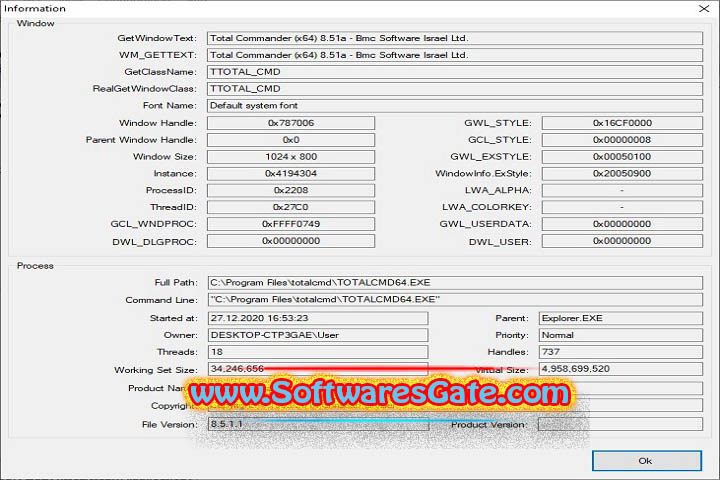Click the Working Set Size value
720x480 pixels.
(318, 369)
